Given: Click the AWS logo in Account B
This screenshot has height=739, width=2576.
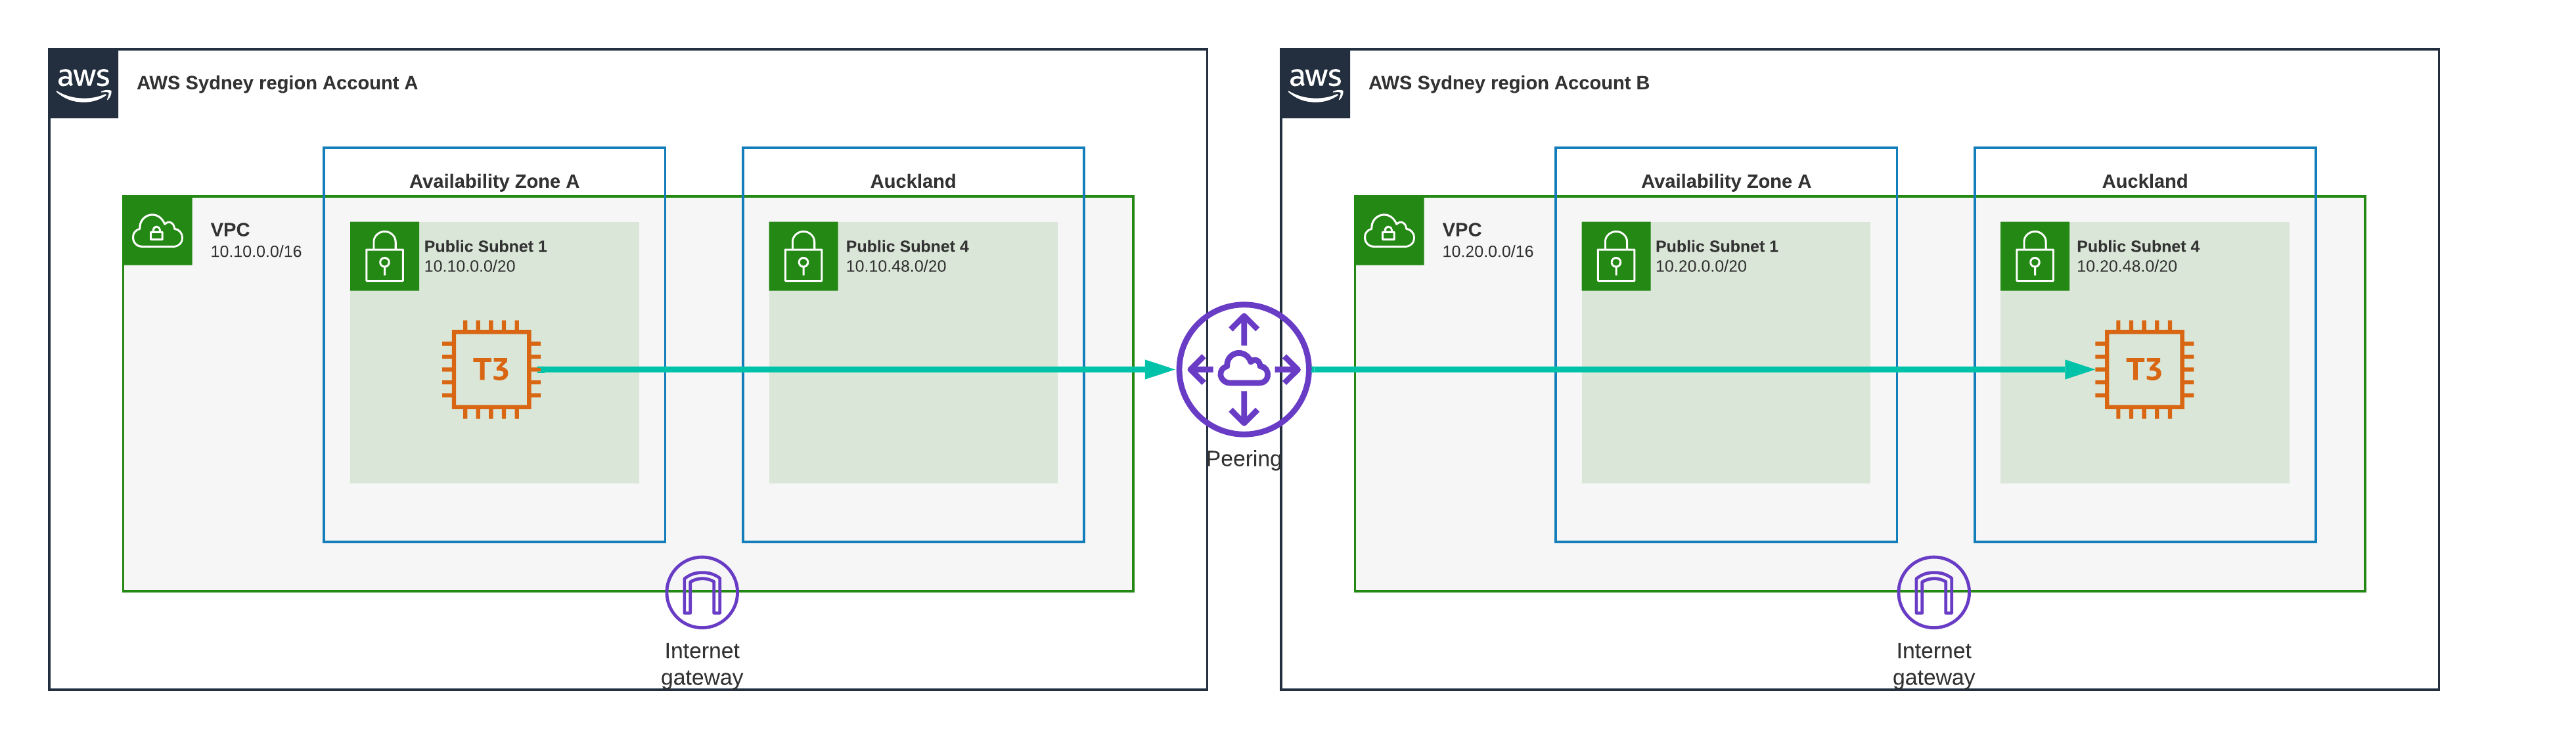Looking at the screenshot, I should coord(1314,84).
